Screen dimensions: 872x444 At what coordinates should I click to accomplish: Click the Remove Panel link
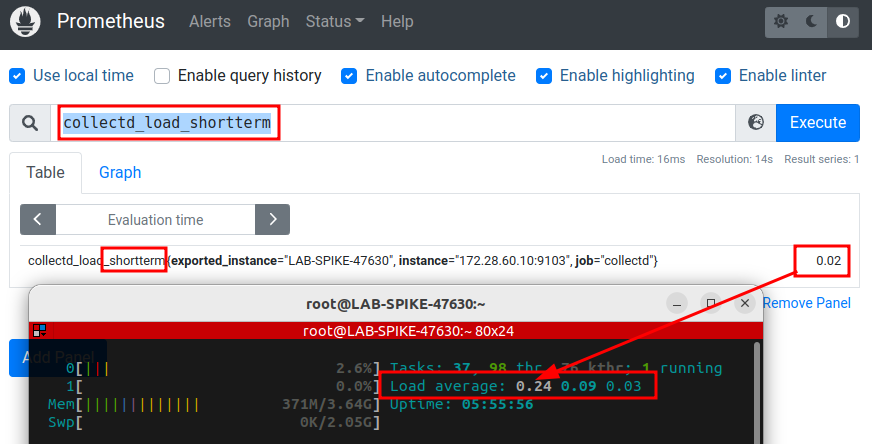click(806, 303)
